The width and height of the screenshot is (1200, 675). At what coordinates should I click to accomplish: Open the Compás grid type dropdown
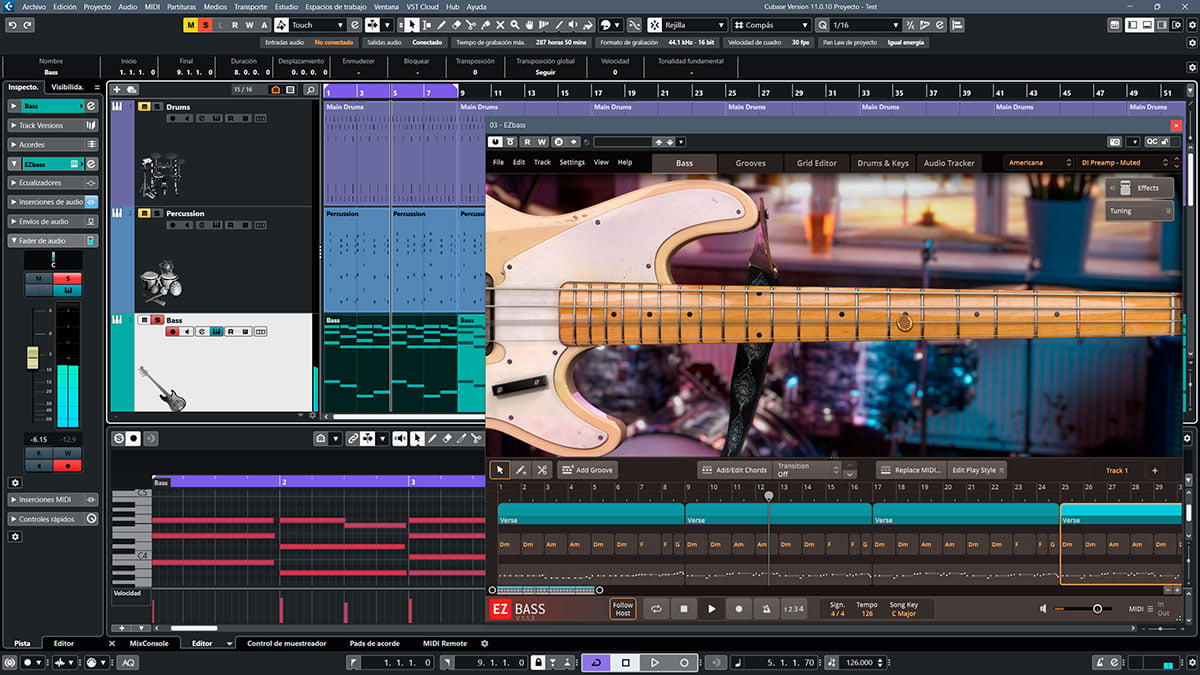pyautogui.click(x=771, y=25)
